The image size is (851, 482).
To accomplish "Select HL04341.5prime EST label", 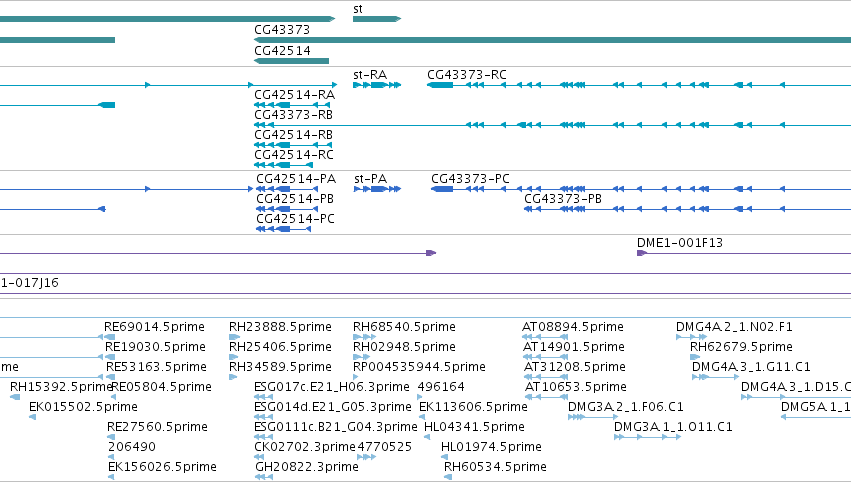I will (474, 427).
